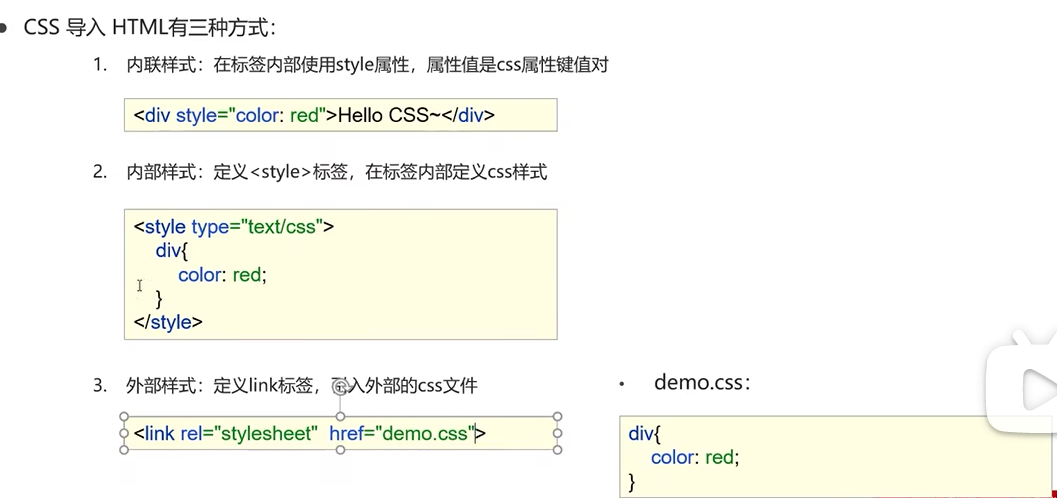This screenshot has height=498, width=1057.
Task: Select bottom-right handle of link text box
Action: pos(557,449)
